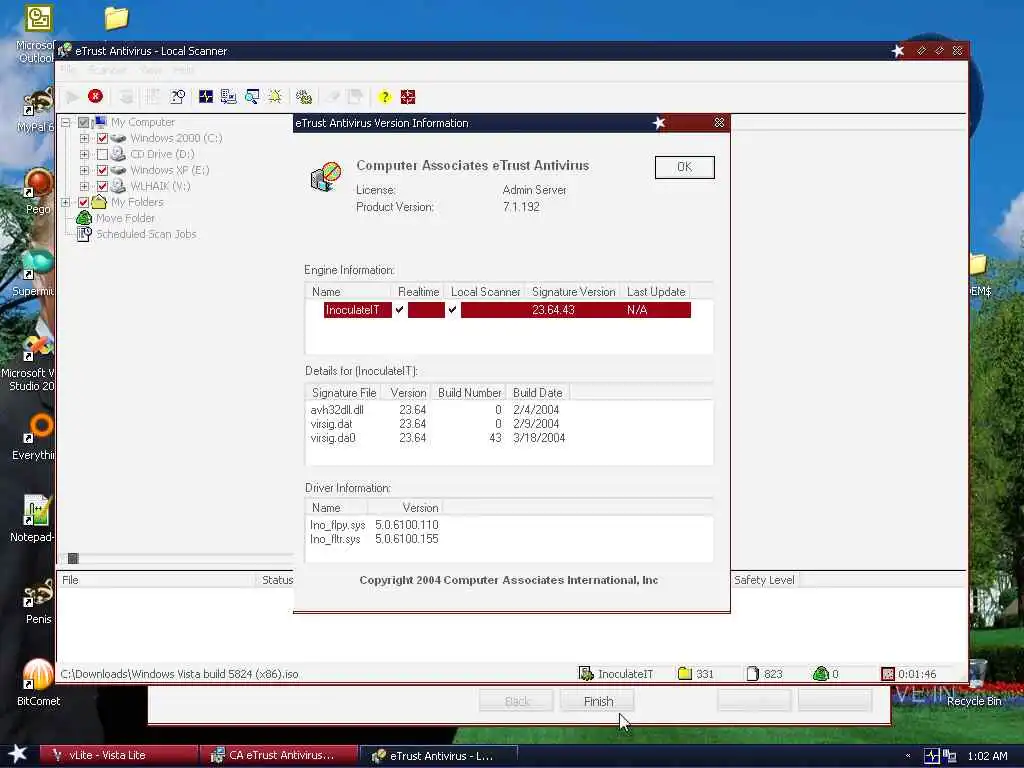Select the avh32dll.dll signature file row
The width and height of the screenshot is (1024, 768).
(438, 410)
